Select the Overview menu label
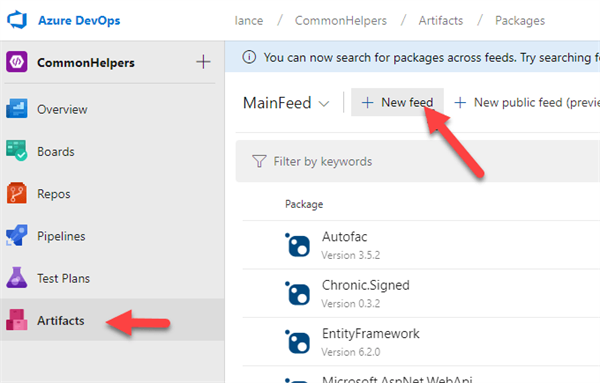Viewport: 600px width, 383px height. 62,109
